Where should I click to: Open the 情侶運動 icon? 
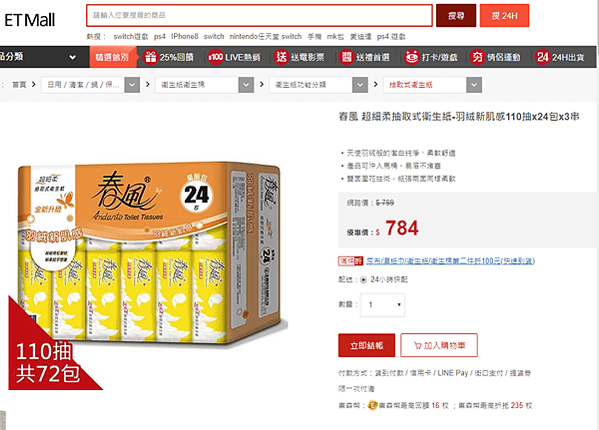(x=477, y=57)
